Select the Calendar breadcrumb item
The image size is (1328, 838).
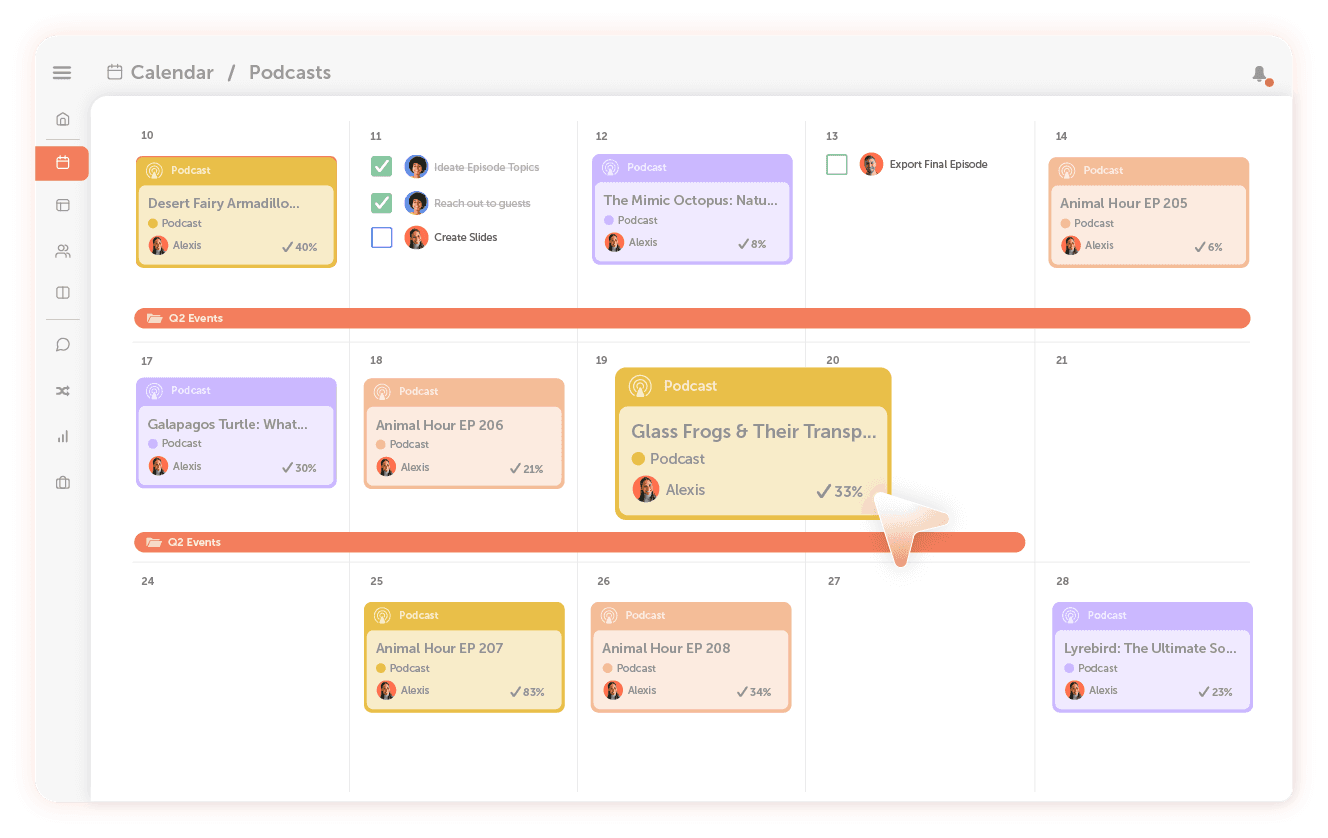171,72
